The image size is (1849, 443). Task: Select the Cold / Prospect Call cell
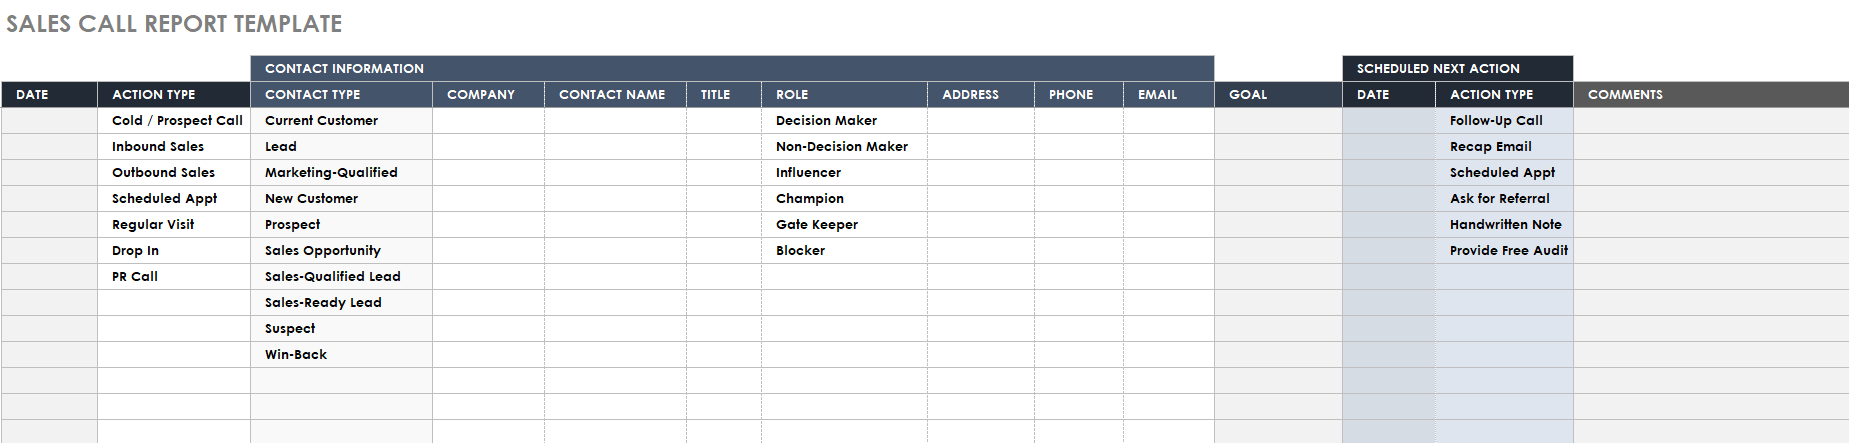click(174, 120)
